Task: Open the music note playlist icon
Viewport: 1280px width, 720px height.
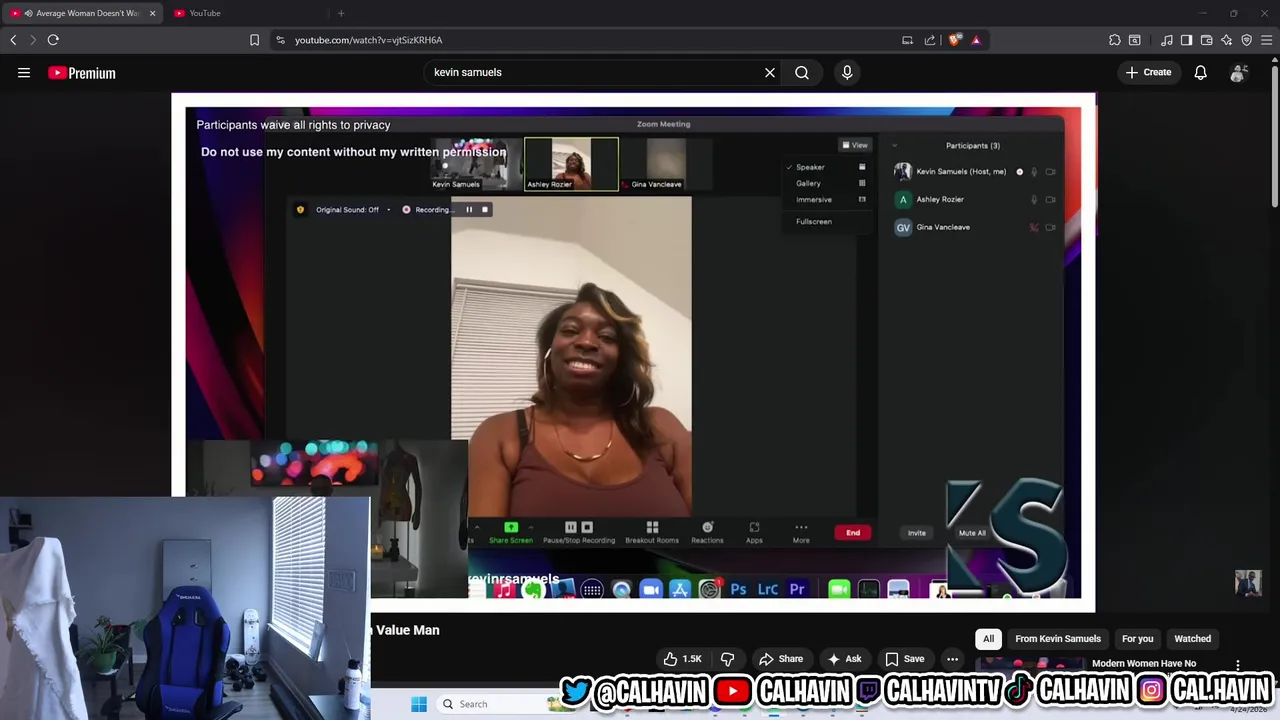Action: point(1167,40)
